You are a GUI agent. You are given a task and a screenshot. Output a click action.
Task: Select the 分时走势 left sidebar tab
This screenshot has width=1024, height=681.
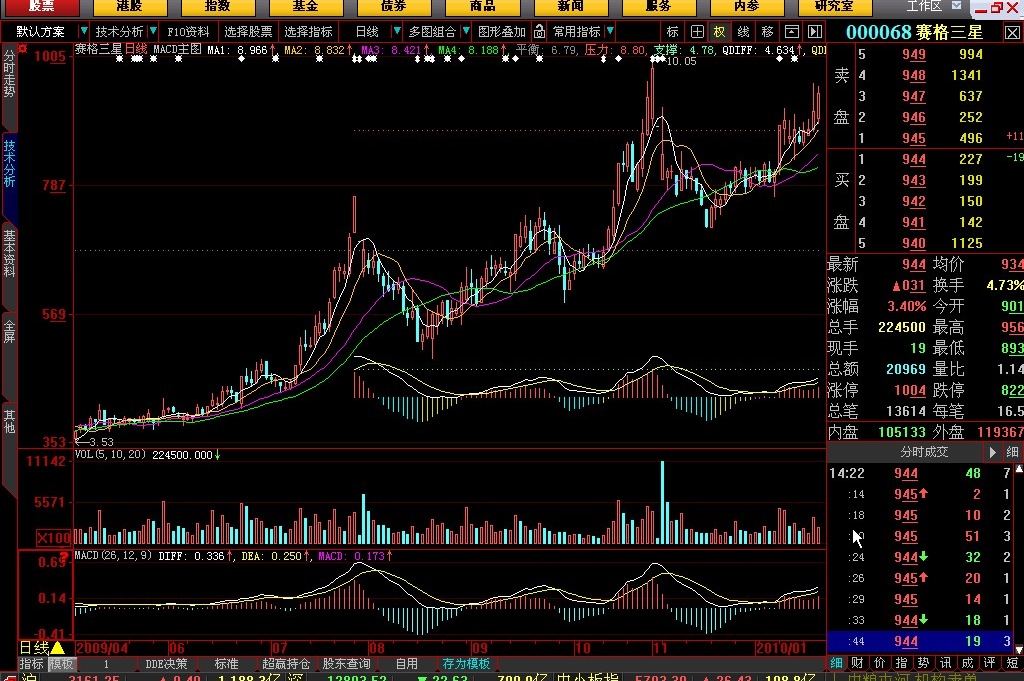(9, 74)
